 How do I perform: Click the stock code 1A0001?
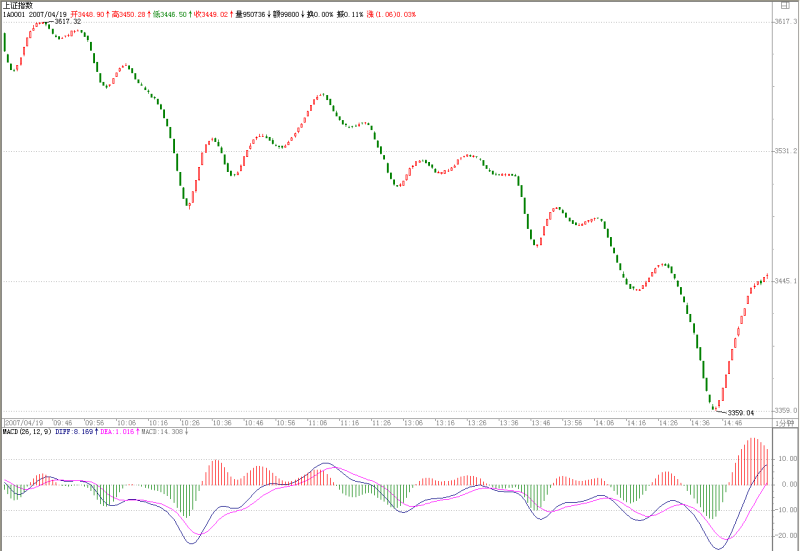pos(14,14)
